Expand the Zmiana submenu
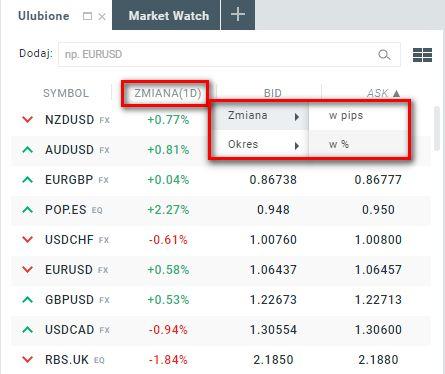Image resolution: width=445 pixels, height=374 pixels. coord(260,116)
